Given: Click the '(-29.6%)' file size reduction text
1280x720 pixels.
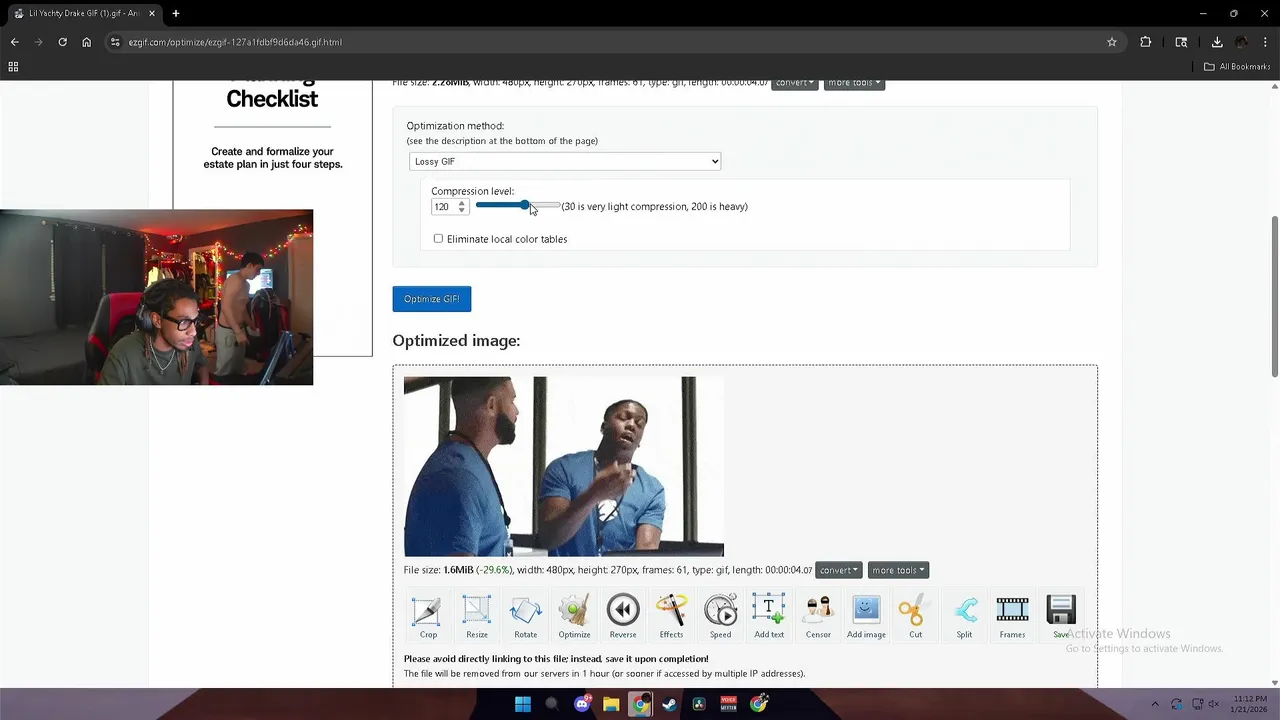Looking at the screenshot, I should [494, 570].
